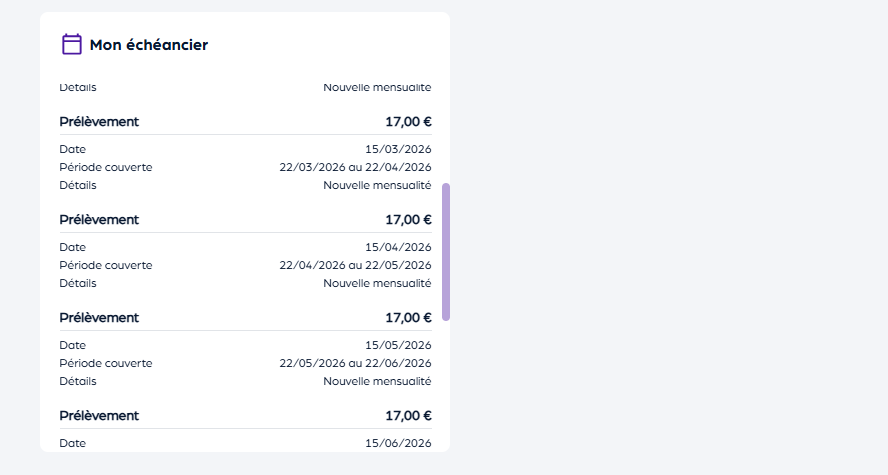Select the 15/03/2026 payment date

pos(398,149)
